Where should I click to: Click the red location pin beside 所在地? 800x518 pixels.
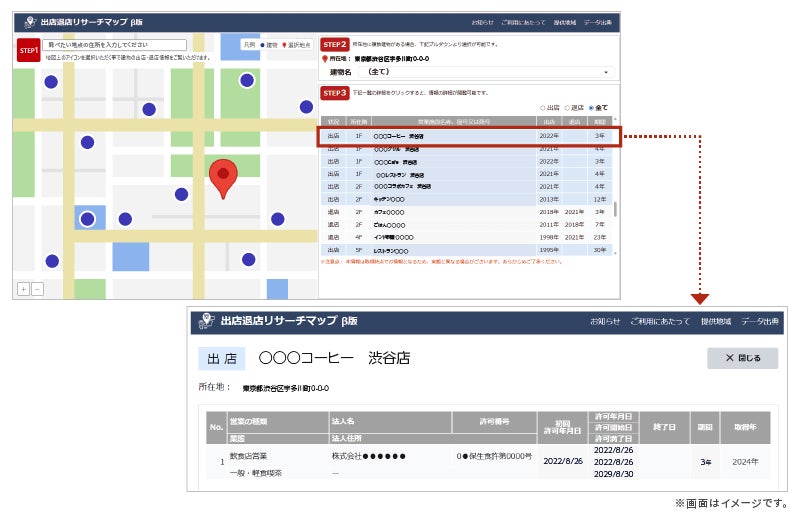(324, 59)
